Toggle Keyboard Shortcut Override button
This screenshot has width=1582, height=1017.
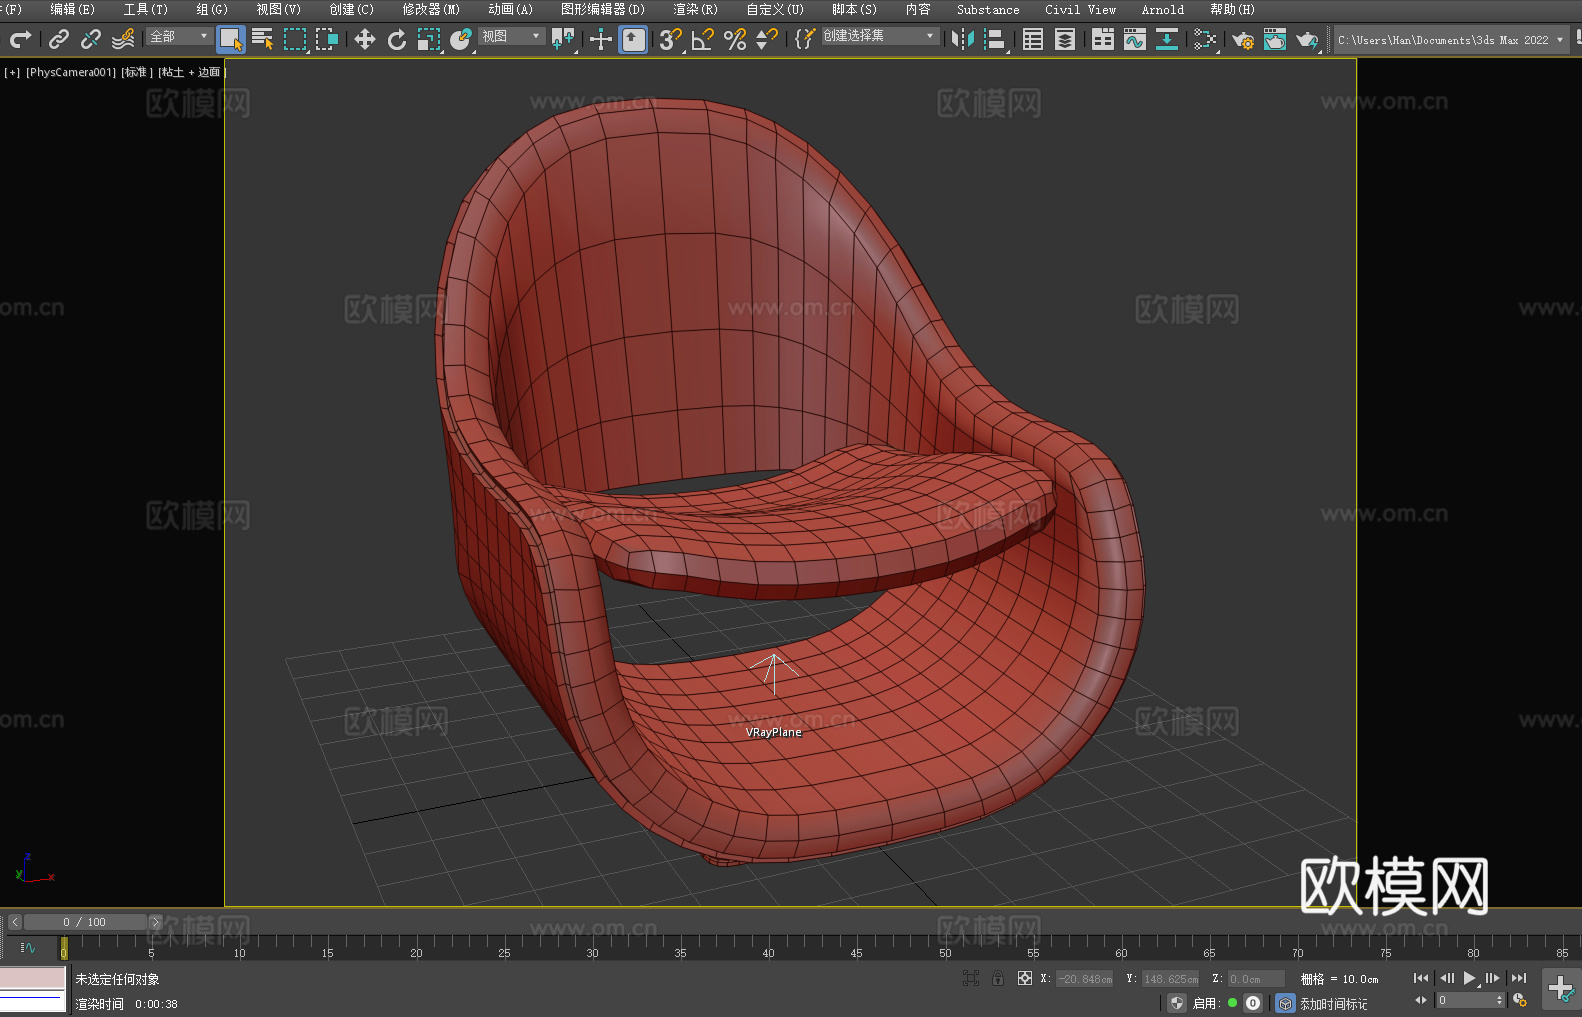[x=633, y=39]
